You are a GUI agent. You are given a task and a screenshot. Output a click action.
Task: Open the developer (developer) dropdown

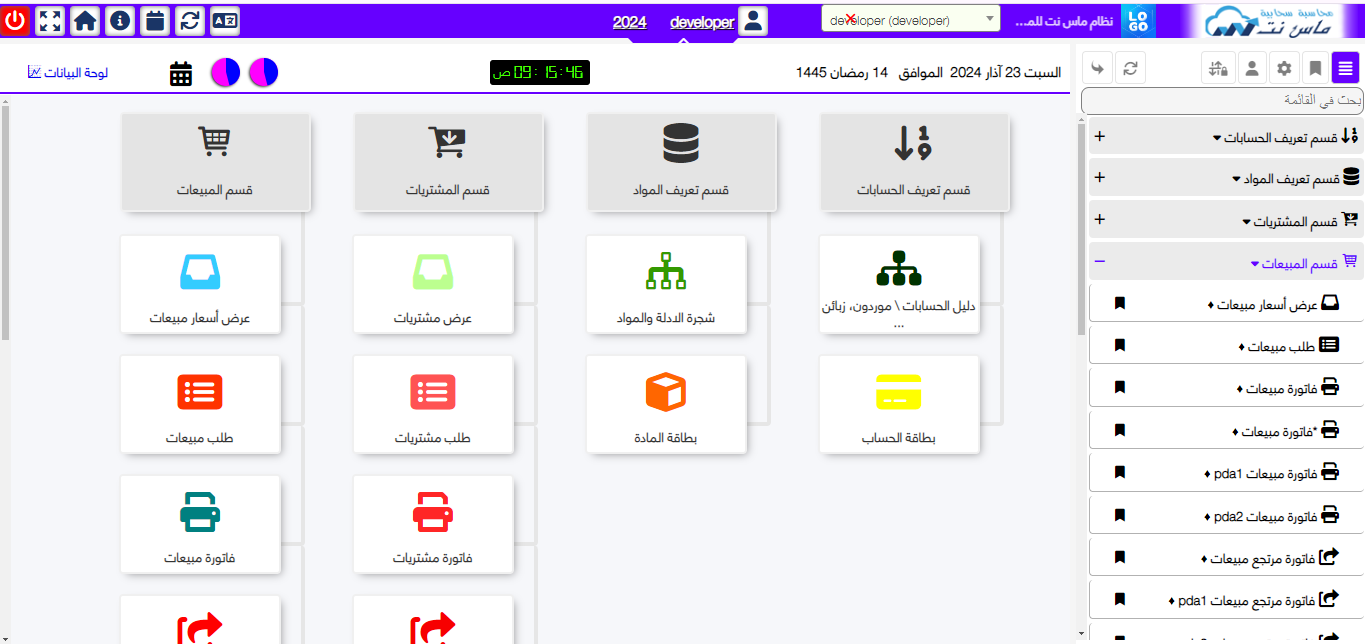[910, 17]
